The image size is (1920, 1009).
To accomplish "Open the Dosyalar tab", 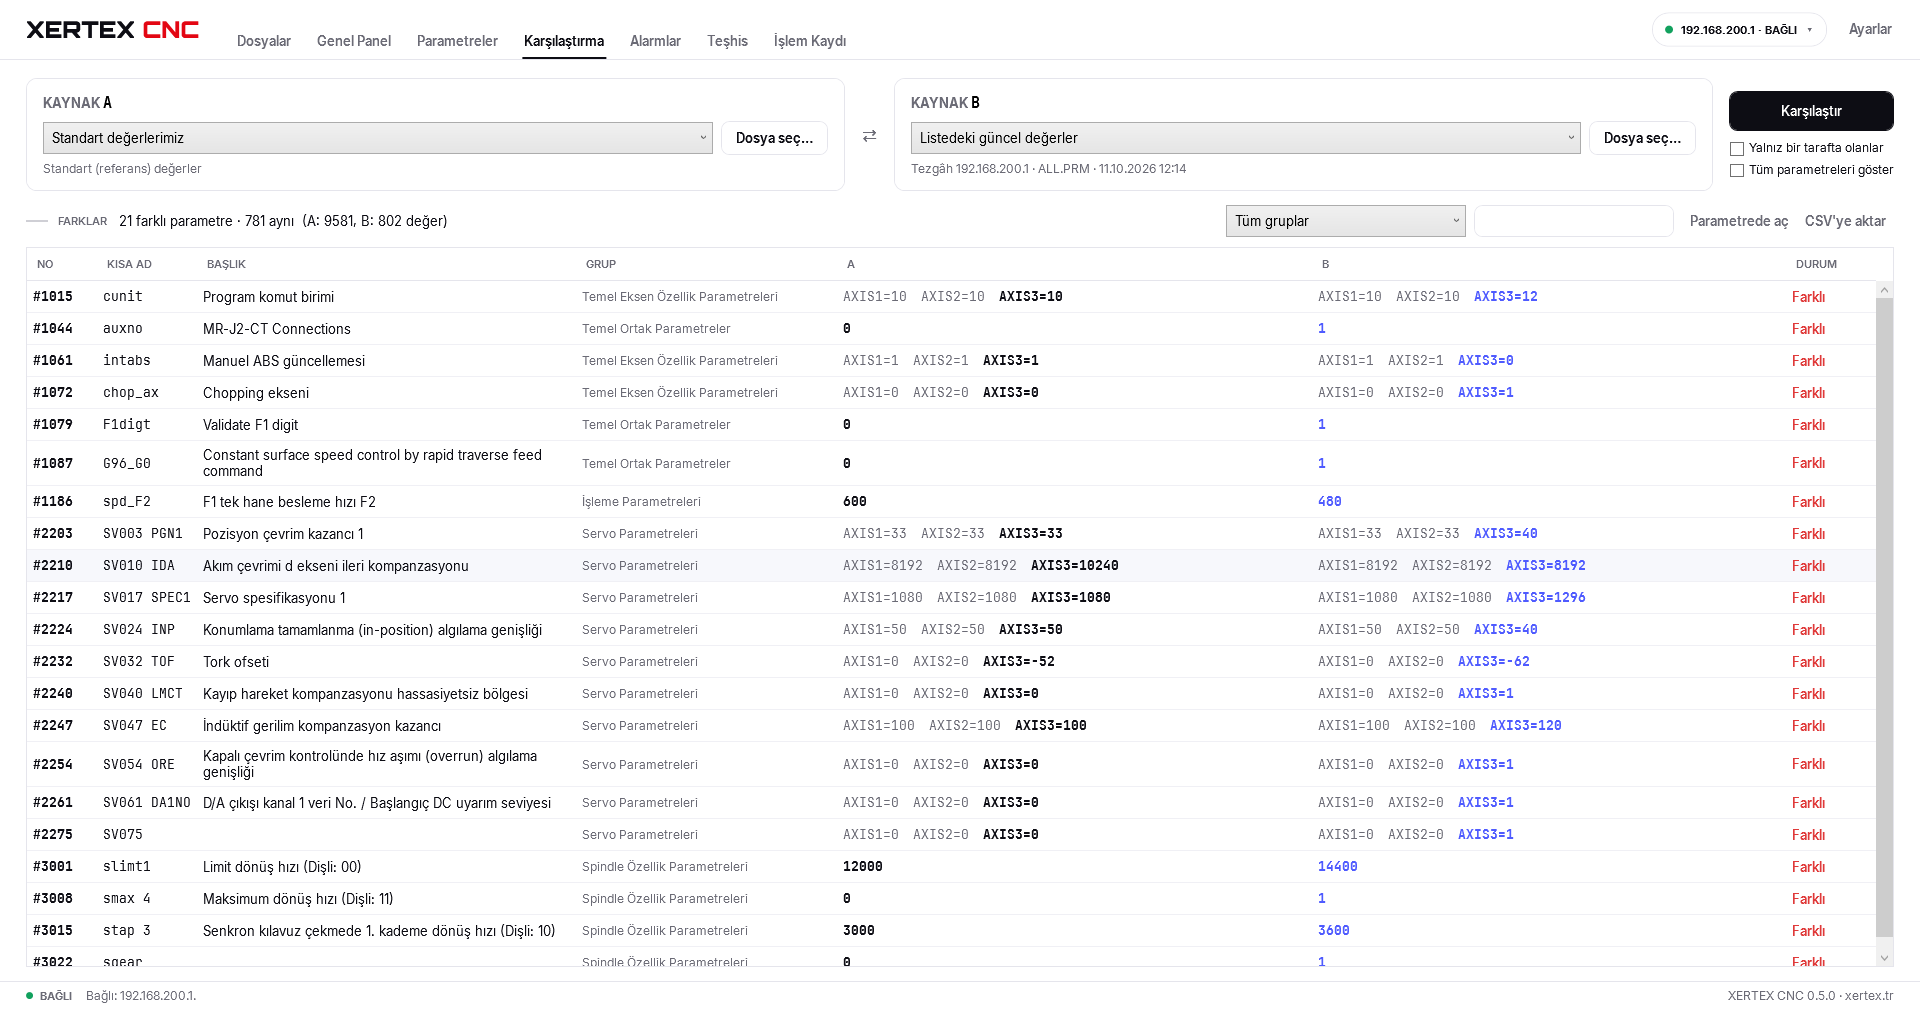I will [264, 41].
